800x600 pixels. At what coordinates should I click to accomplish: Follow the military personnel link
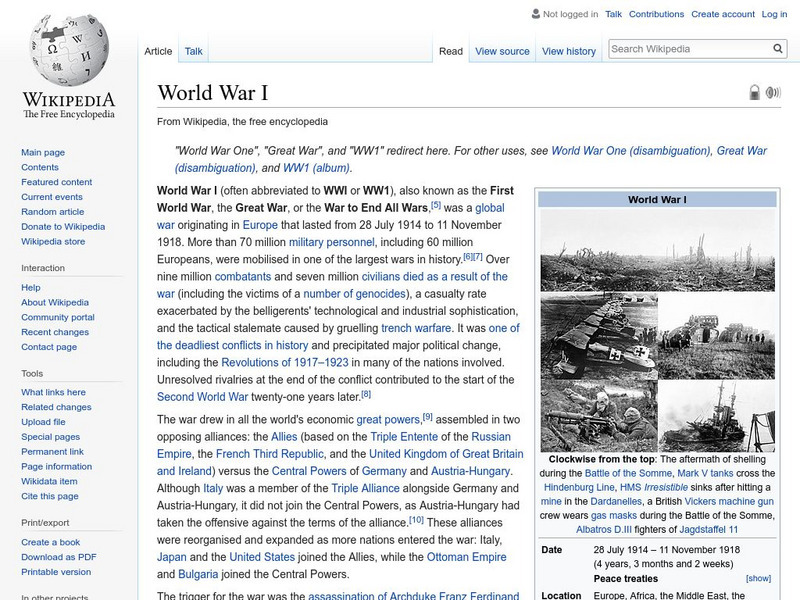[332, 242]
